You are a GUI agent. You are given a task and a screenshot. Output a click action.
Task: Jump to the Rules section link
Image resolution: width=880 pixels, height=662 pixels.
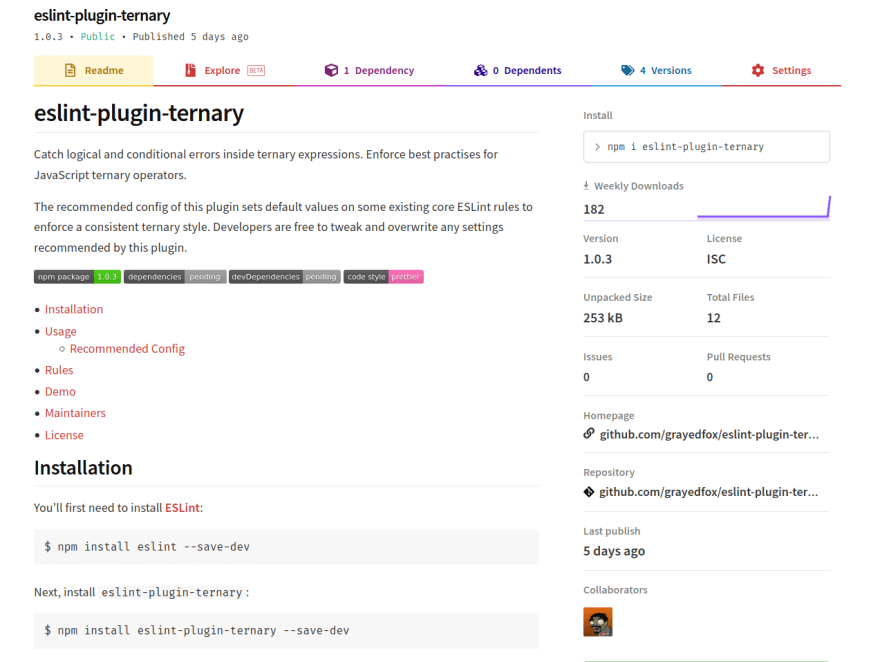pos(59,370)
